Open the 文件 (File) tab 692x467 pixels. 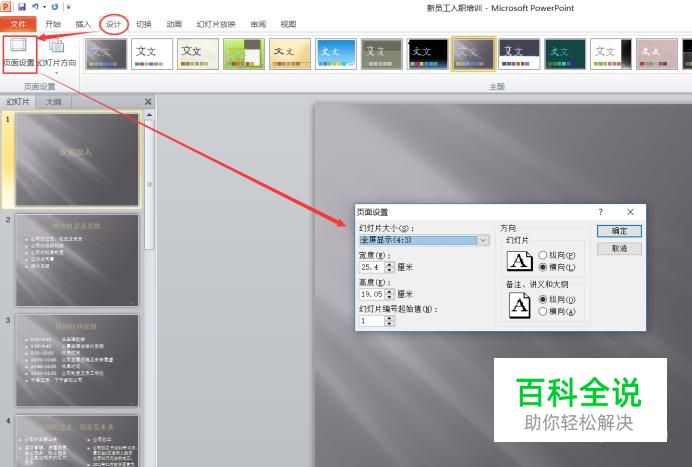pyautogui.click(x=19, y=24)
